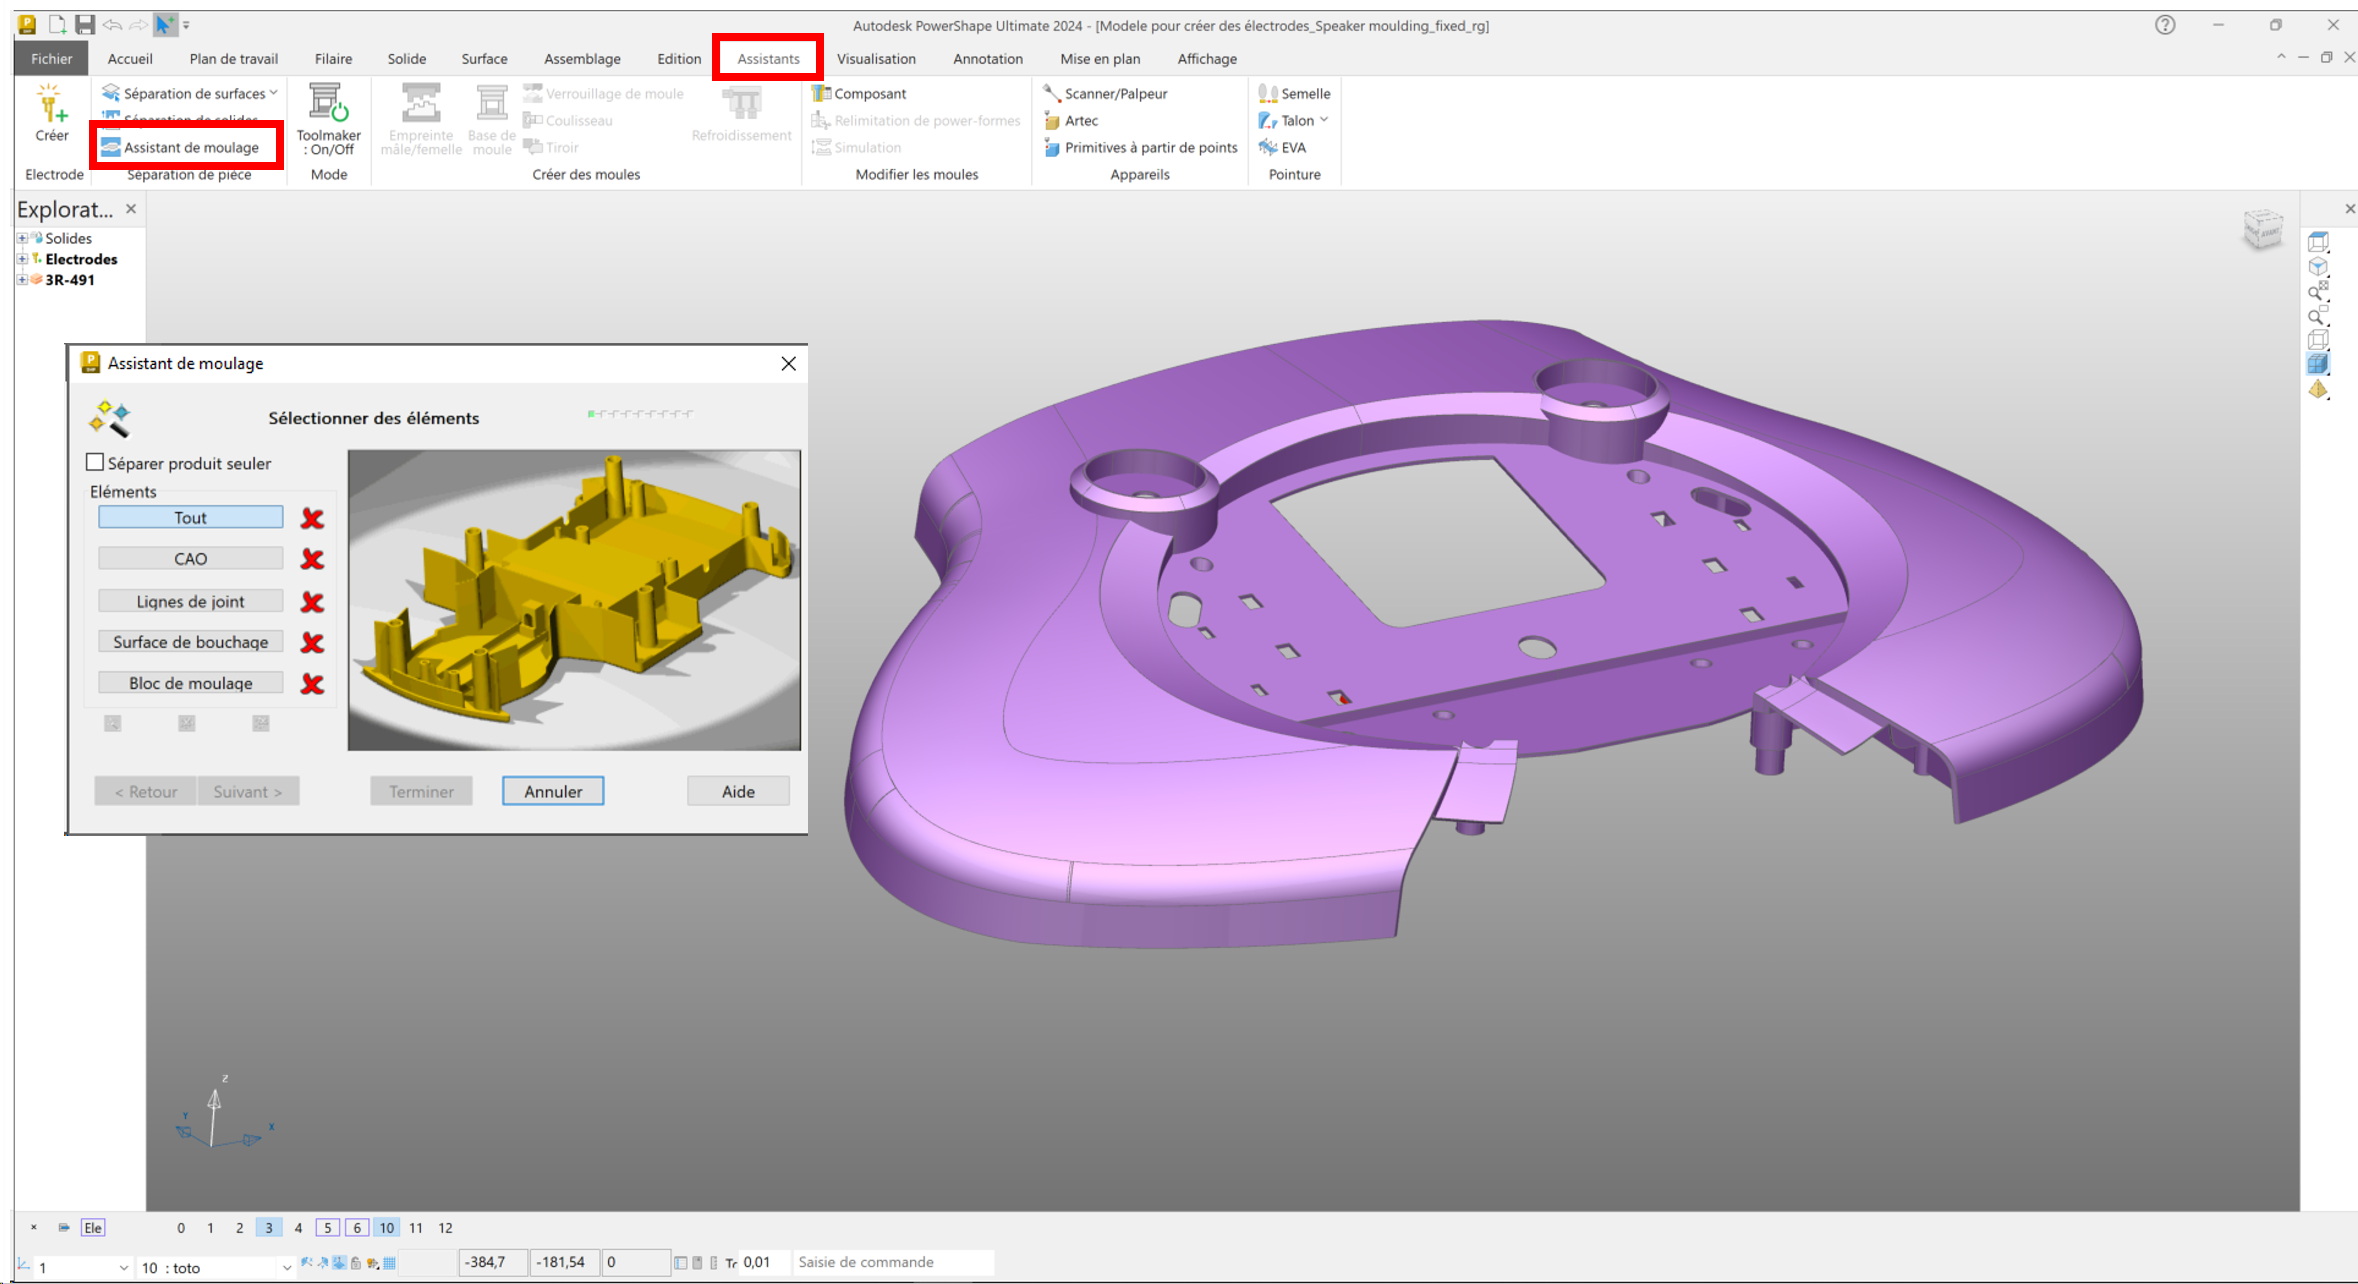The image size is (2358, 1284).
Task: Open the Séparation de surfaces dropdown
Action: (273, 93)
